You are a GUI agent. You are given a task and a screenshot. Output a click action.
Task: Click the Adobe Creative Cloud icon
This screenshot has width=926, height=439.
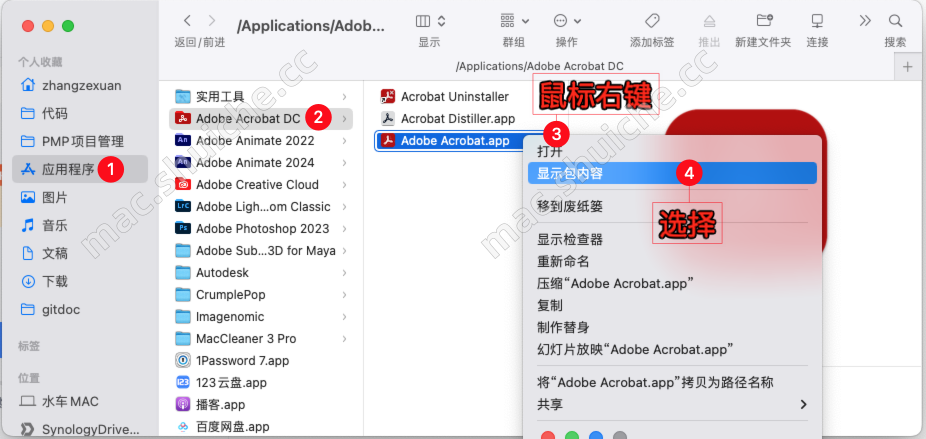(x=183, y=184)
